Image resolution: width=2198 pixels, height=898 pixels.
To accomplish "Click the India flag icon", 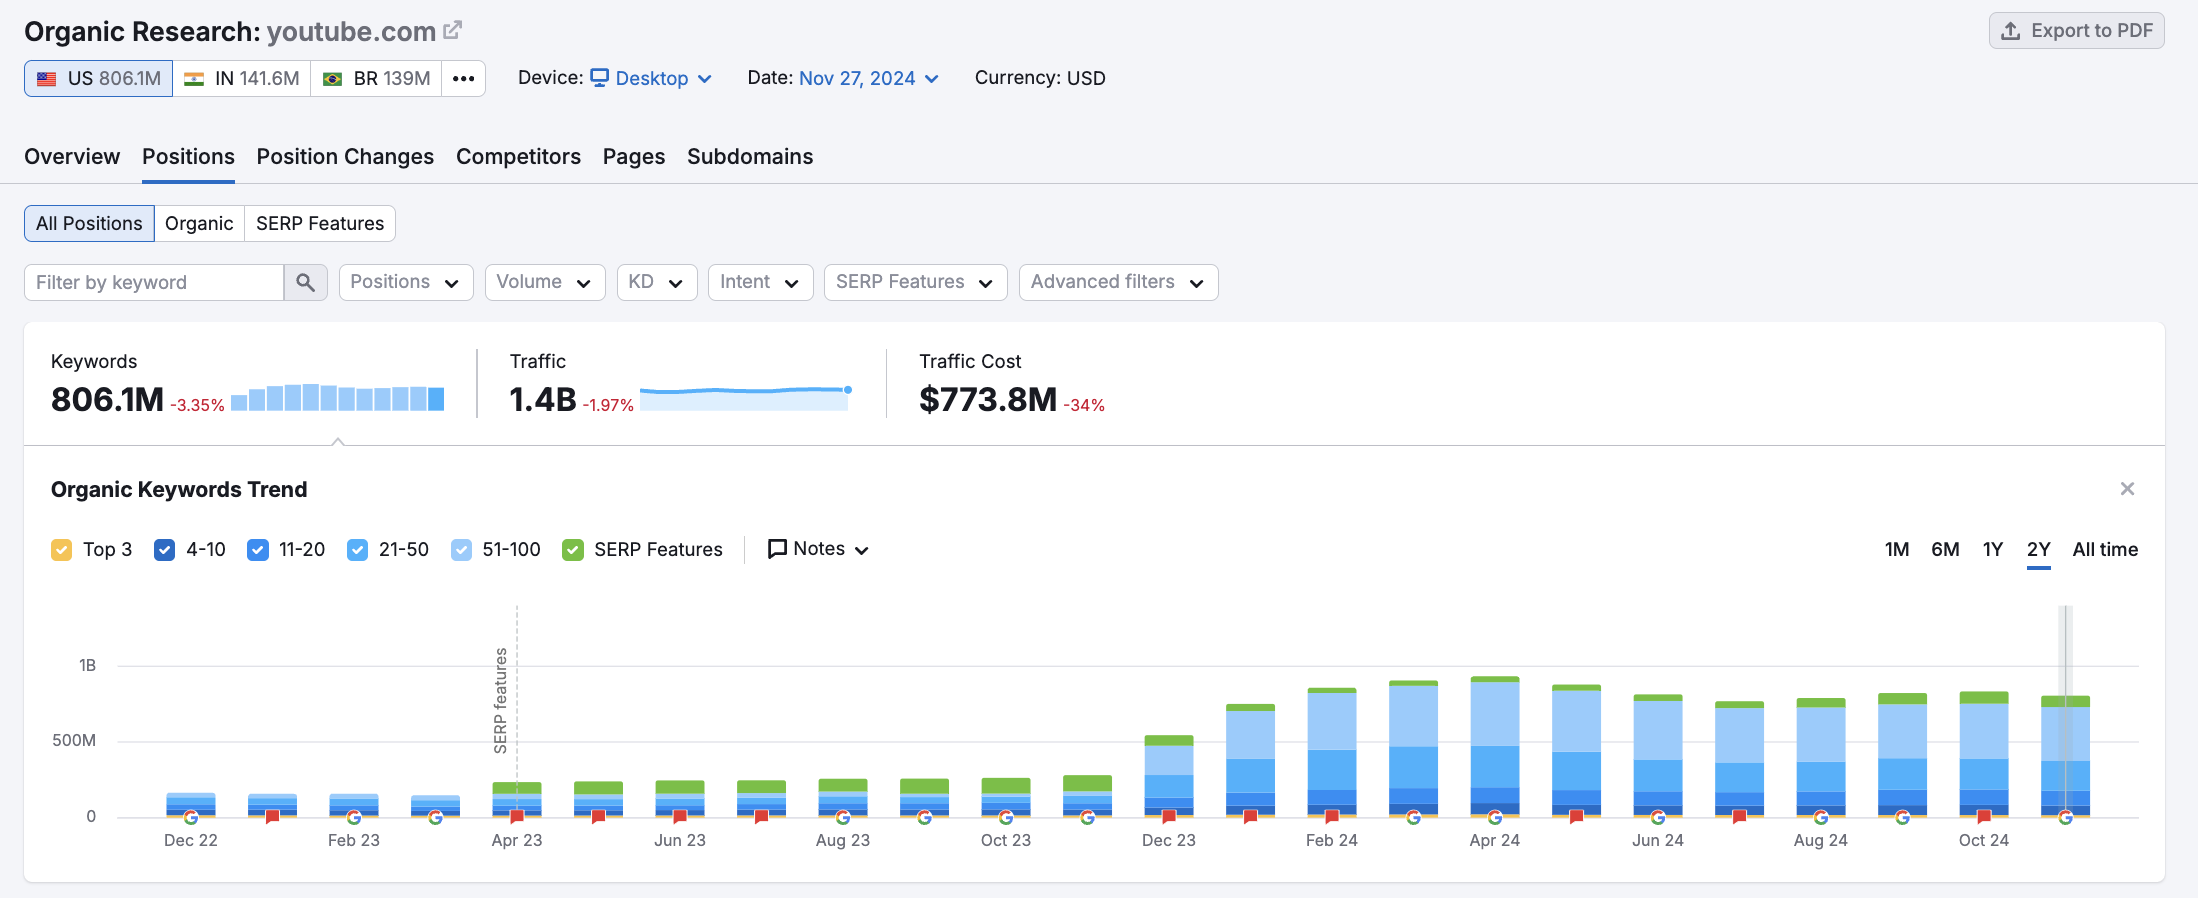I will (194, 78).
